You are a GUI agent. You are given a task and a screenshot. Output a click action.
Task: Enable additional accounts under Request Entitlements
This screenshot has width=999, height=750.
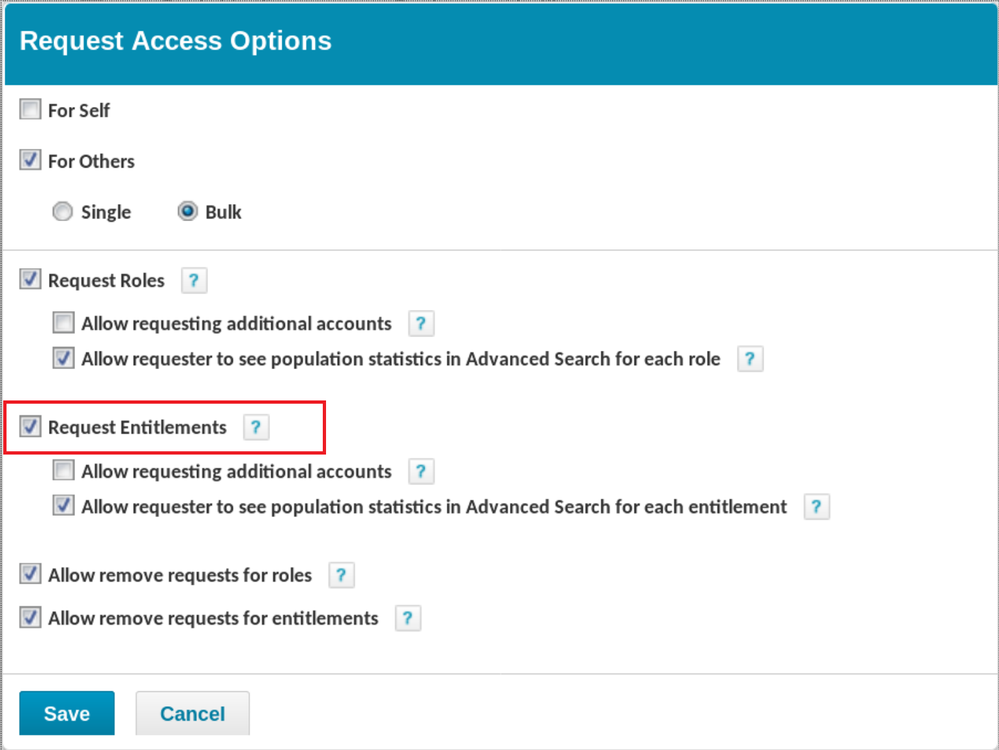[x=64, y=470]
